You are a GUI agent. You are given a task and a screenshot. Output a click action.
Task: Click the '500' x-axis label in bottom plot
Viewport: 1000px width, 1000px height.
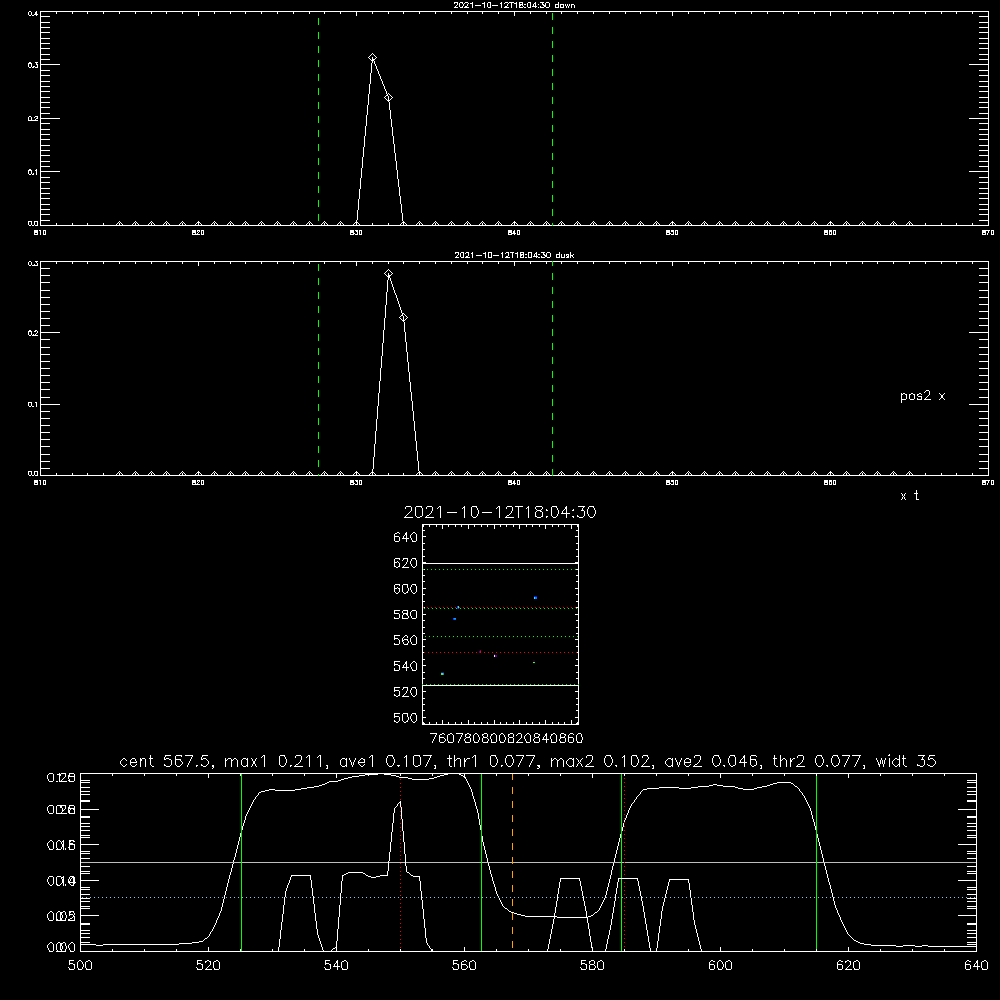[80, 966]
